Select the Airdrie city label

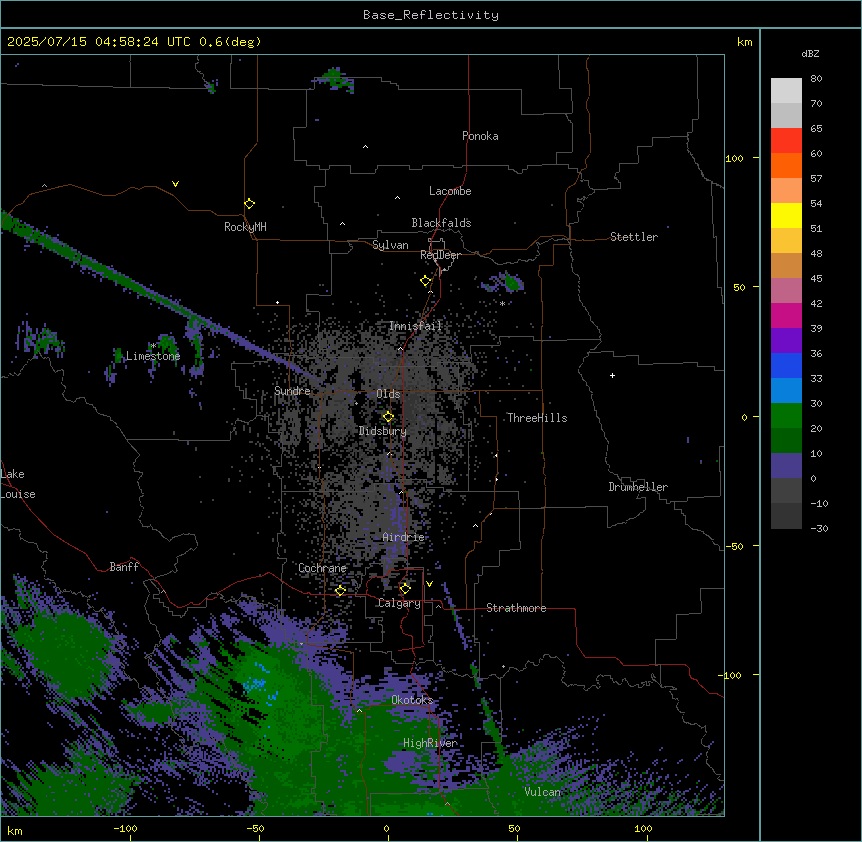(x=404, y=537)
